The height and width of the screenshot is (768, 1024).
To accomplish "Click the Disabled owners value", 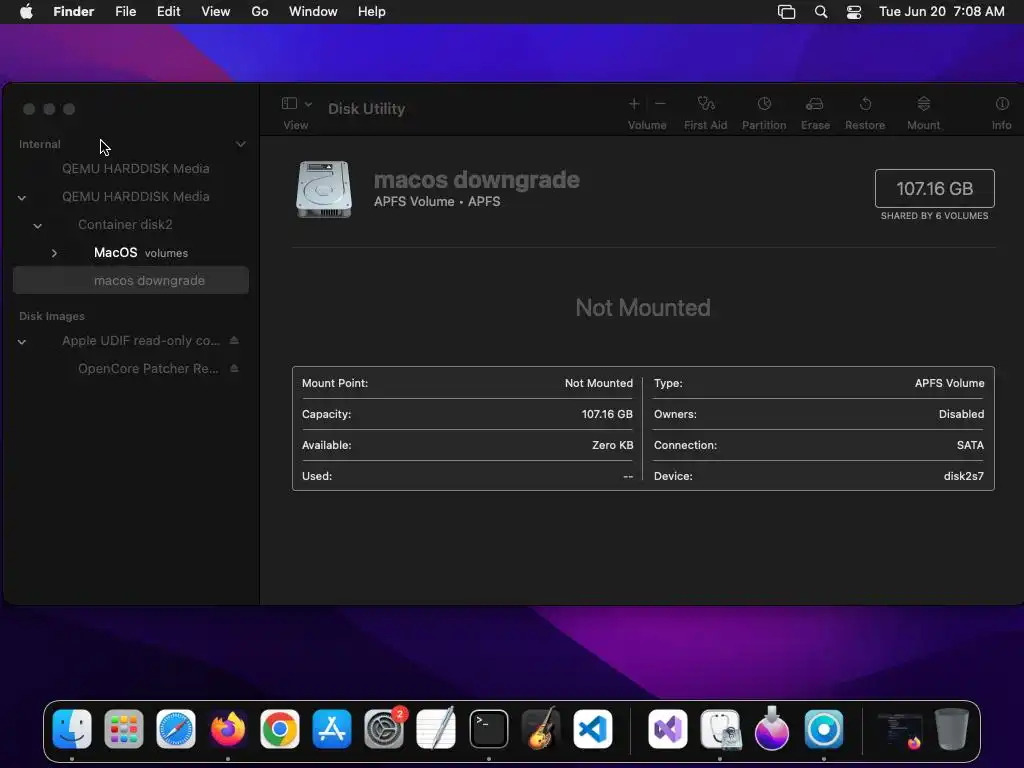I will point(961,414).
